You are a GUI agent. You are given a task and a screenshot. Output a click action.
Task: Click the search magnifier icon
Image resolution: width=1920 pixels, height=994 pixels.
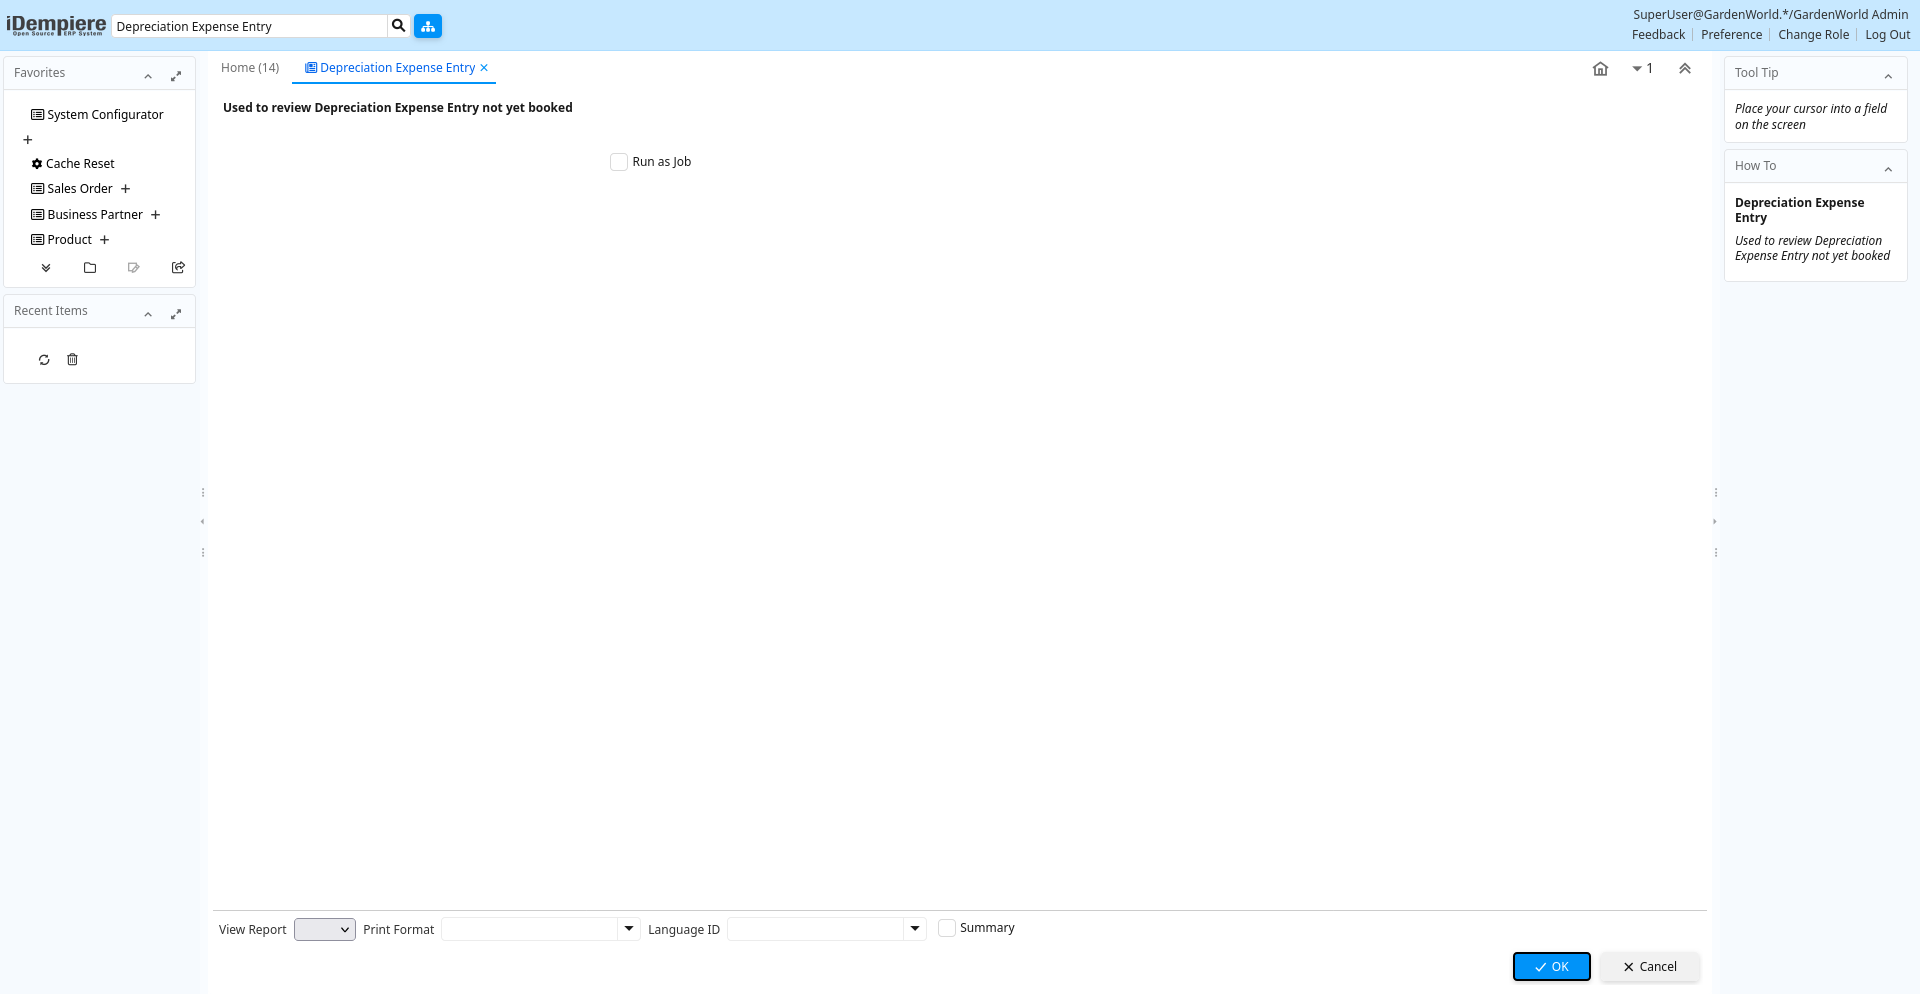pyautogui.click(x=398, y=26)
